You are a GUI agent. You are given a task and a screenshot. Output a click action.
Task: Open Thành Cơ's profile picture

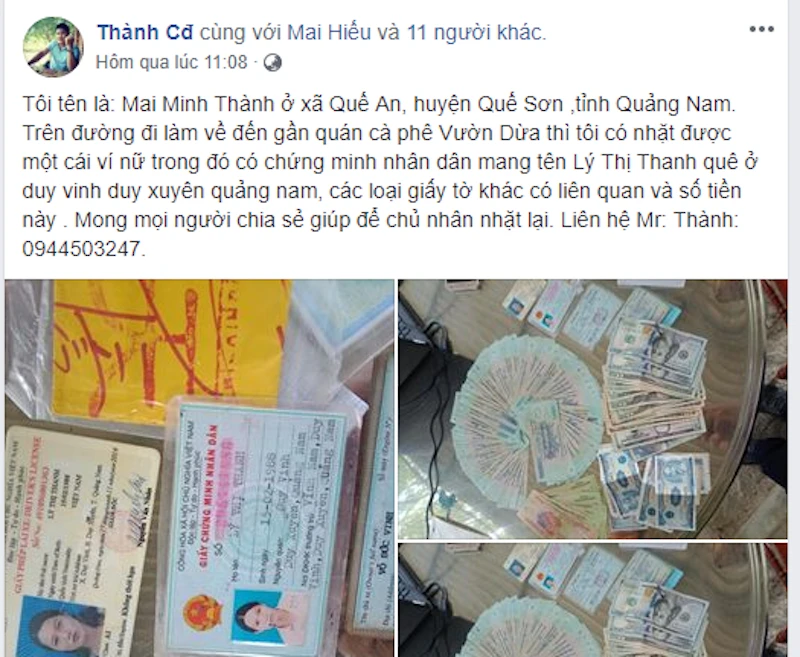tap(53, 47)
